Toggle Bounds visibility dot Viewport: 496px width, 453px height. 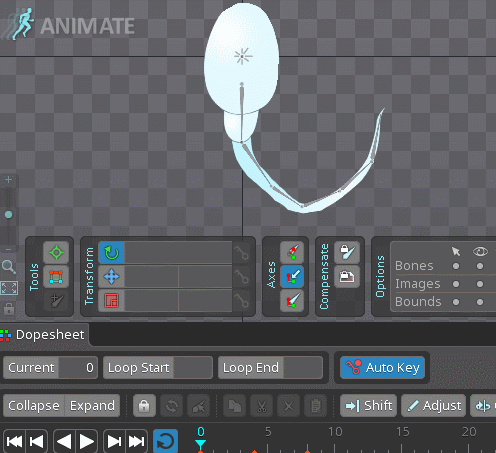tap(480, 302)
